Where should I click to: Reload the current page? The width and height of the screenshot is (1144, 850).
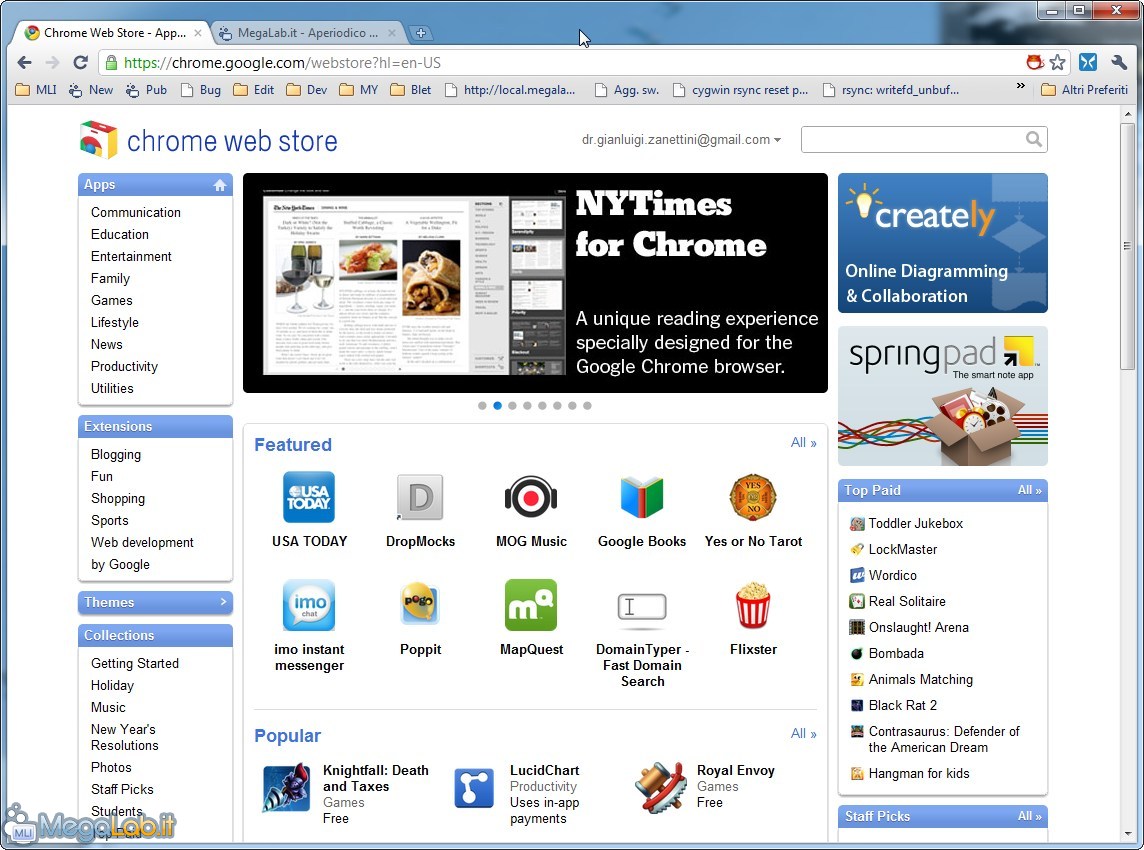click(x=80, y=63)
